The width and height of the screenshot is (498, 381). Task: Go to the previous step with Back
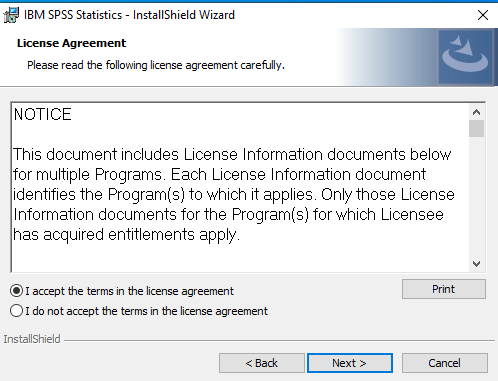tap(262, 363)
